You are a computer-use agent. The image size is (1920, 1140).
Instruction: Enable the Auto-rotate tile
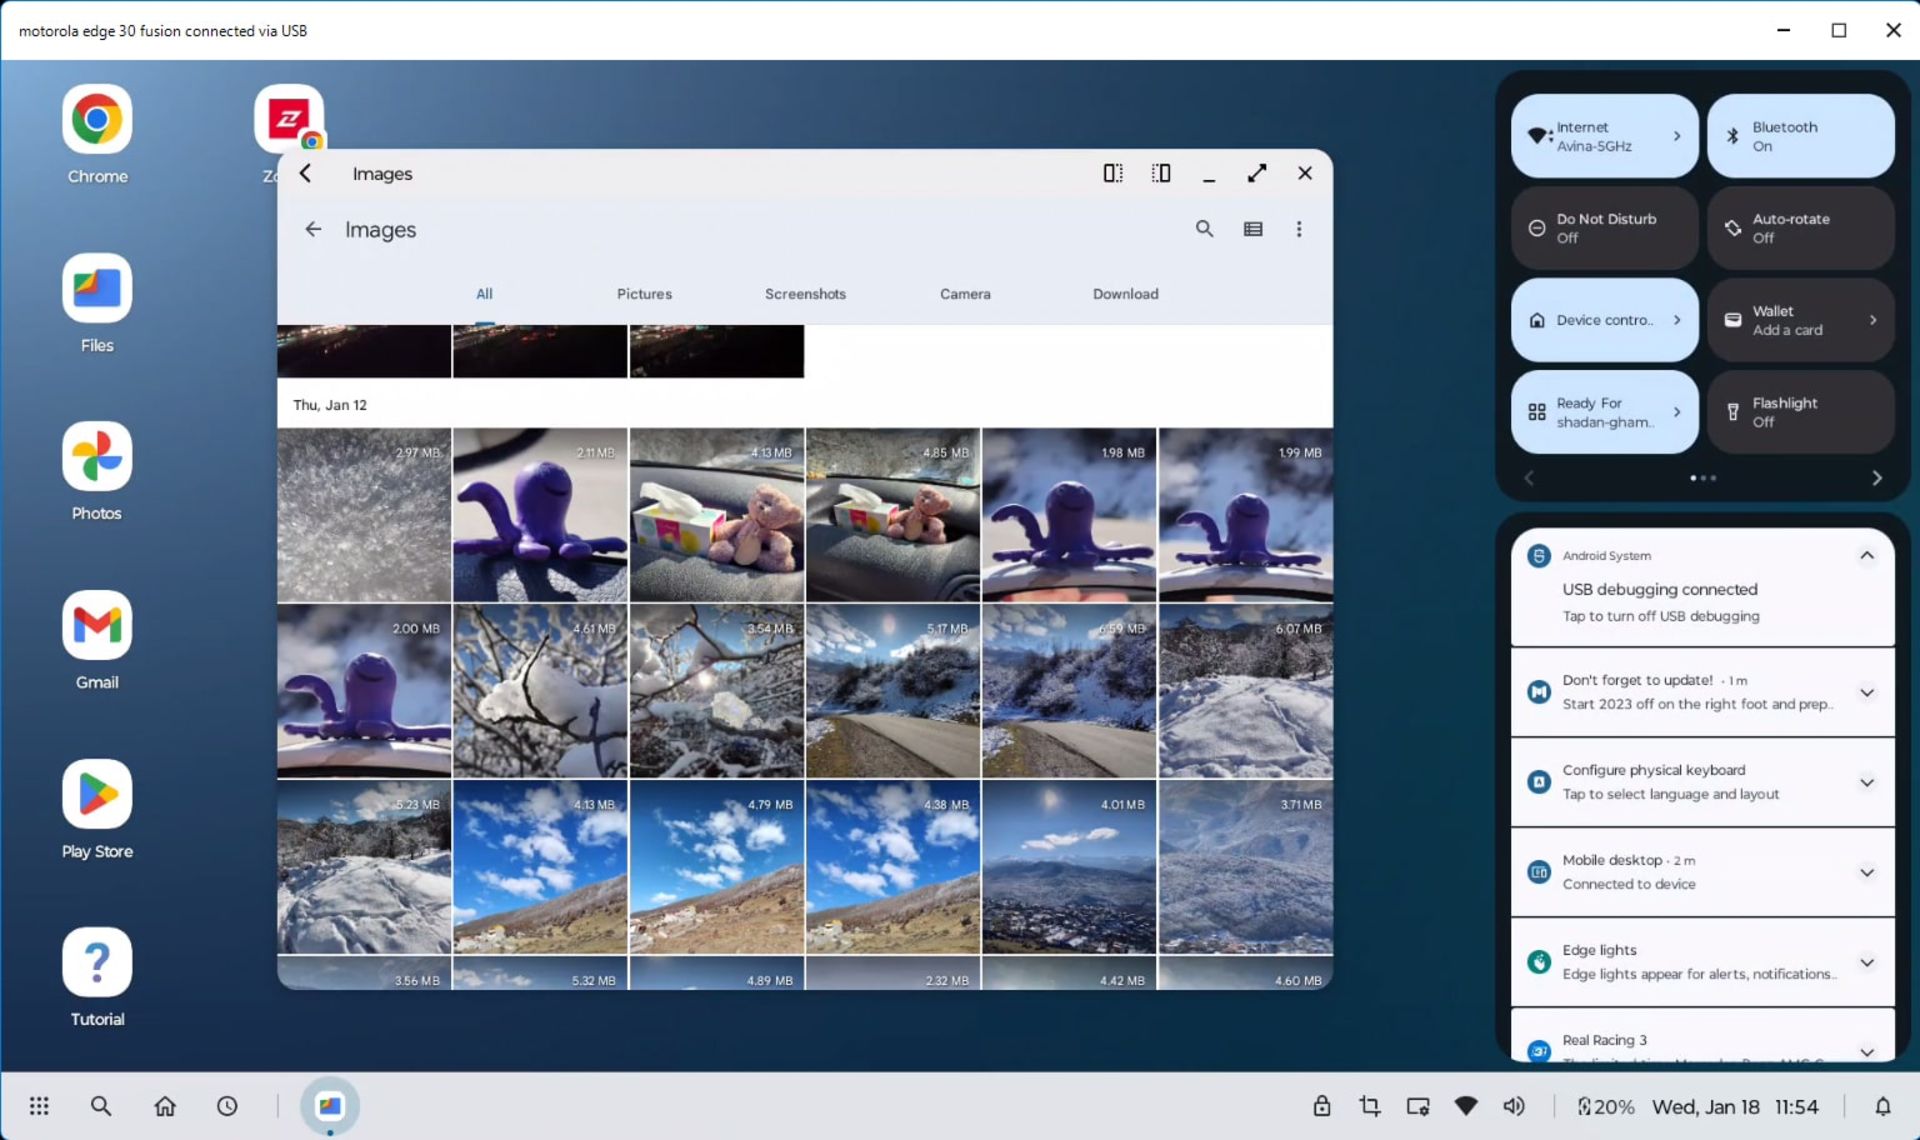pos(1800,228)
